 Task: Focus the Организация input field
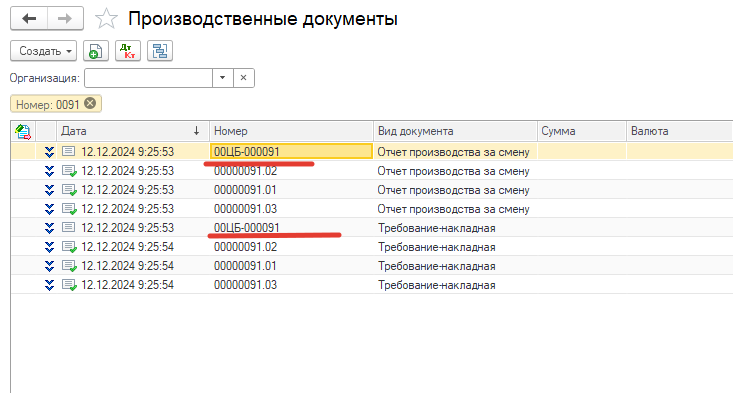[148, 78]
